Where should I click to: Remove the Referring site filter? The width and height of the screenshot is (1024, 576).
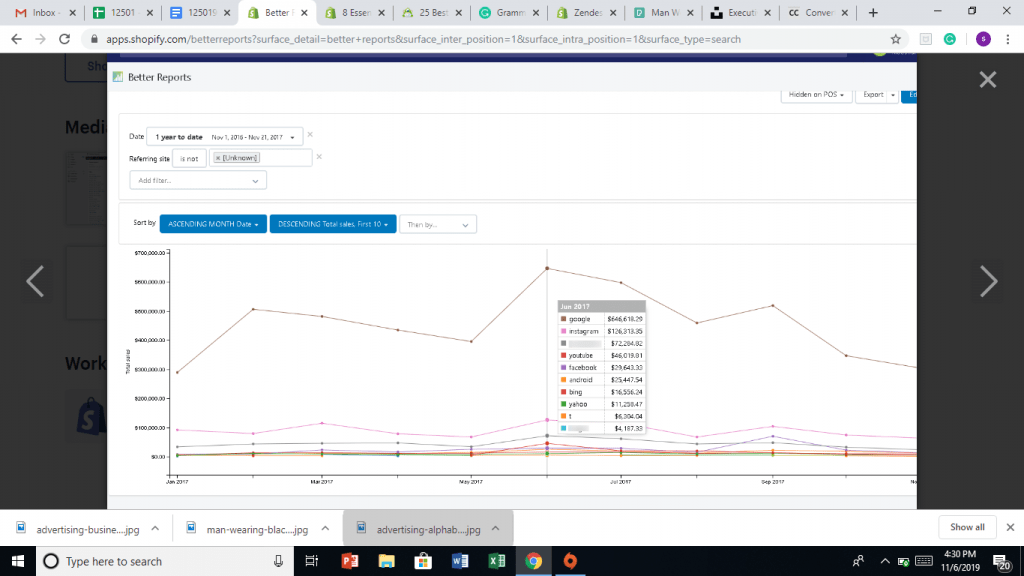pyautogui.click(x=319, y=157)
